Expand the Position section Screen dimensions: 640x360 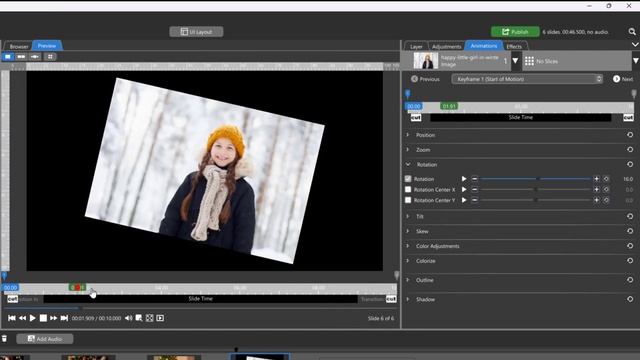[x=408, y=135]
